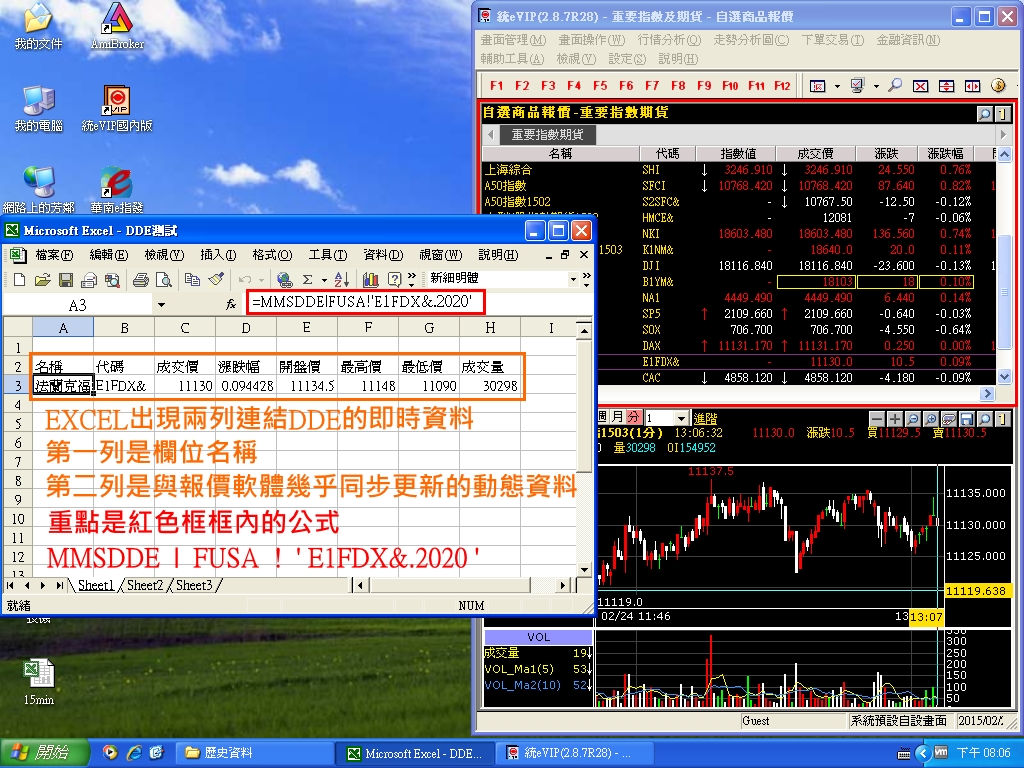Zoom out chart with minus magnifier

click(x=913, y=419)
